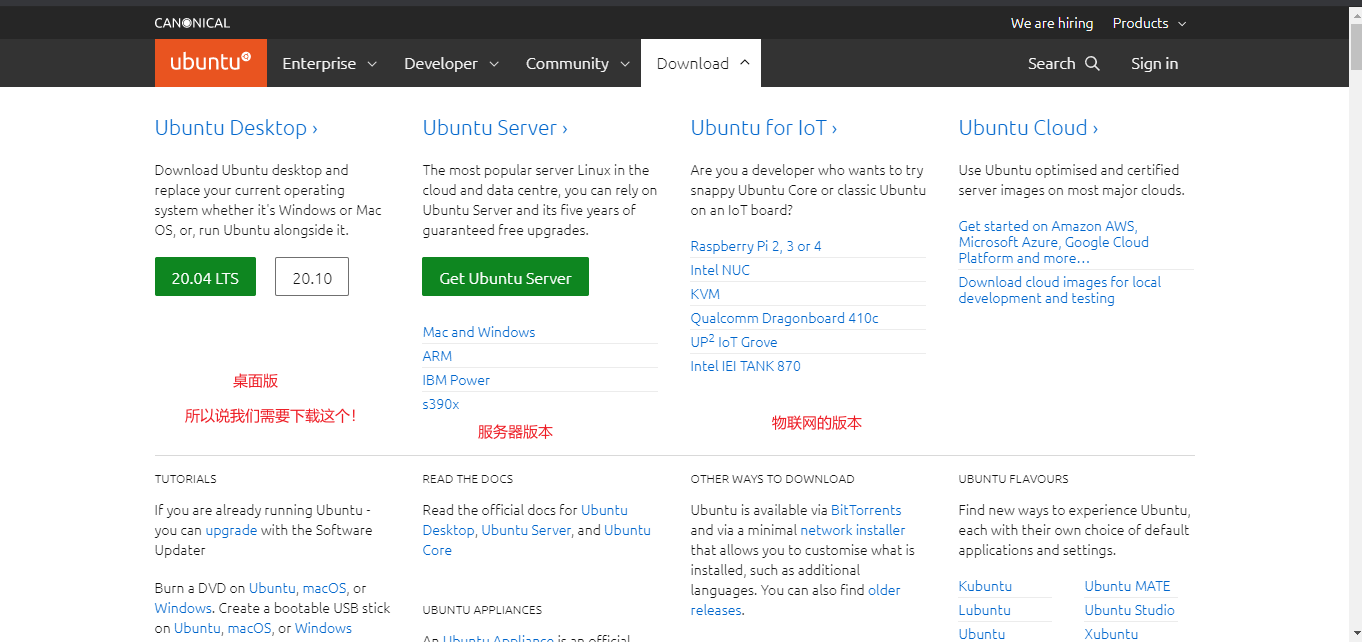The width and height of the screenshot is (1362, 642).
Task: Download Ubuntu 20.04 LTS
Action: tap(205, 277)
